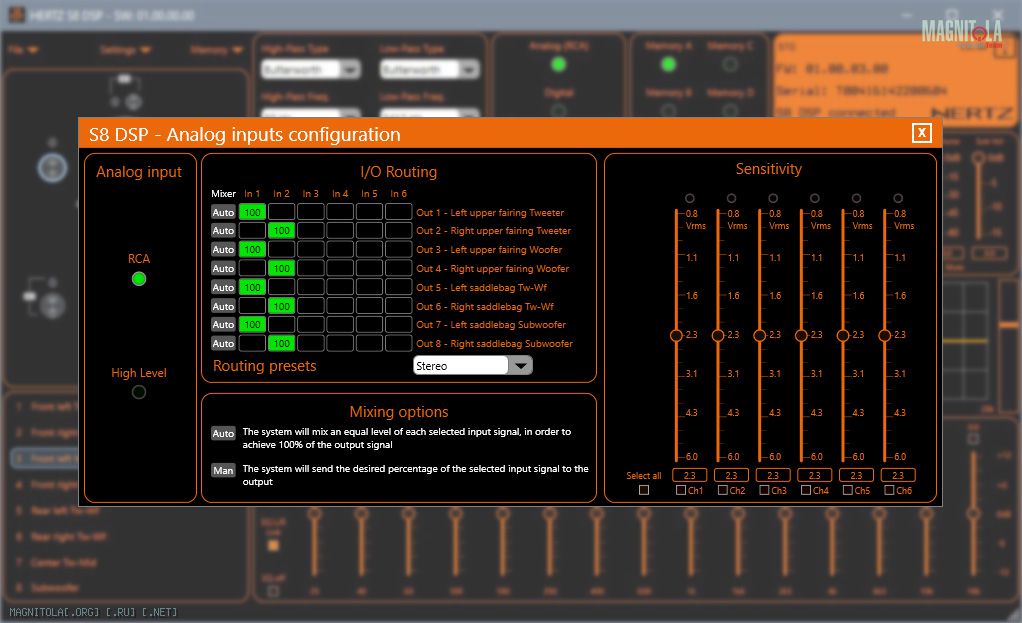Viewport: 1022px width, 623px height.
Task: Click the empty In 4 cell for Out 4
Action: (x=340, y=268)
